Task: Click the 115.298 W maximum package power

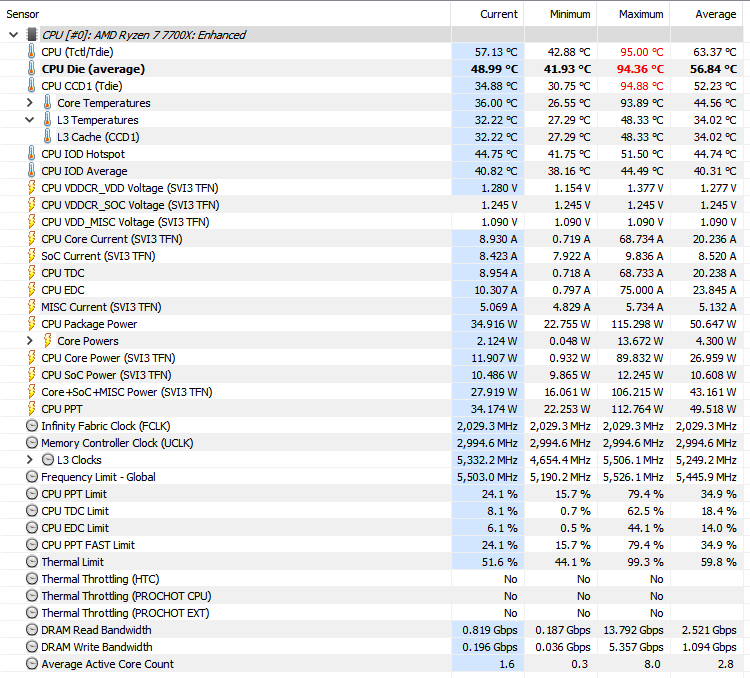Action: click(x=637, y=324)
